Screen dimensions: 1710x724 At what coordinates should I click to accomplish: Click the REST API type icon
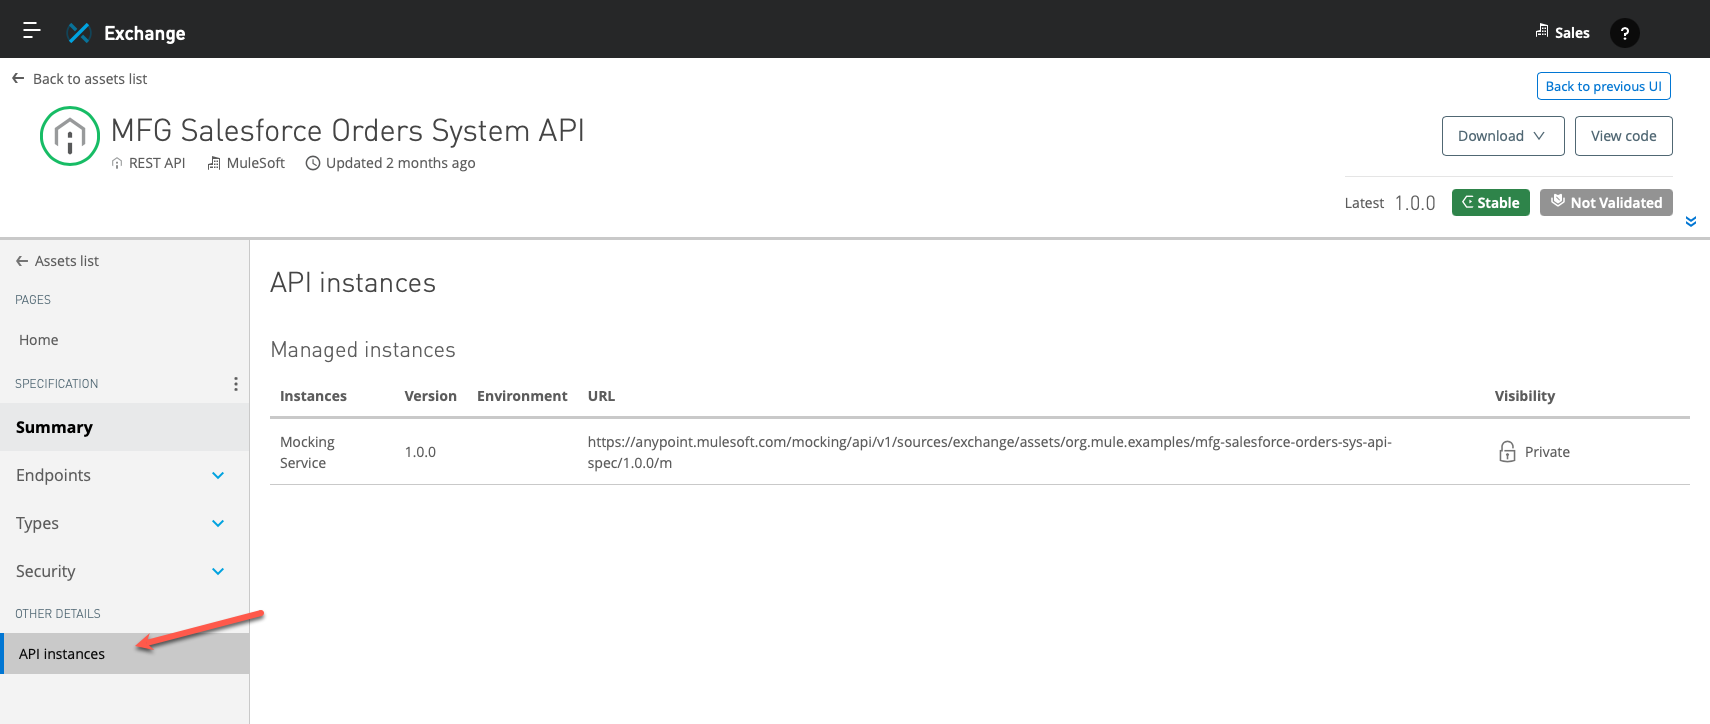pos(117,164)
